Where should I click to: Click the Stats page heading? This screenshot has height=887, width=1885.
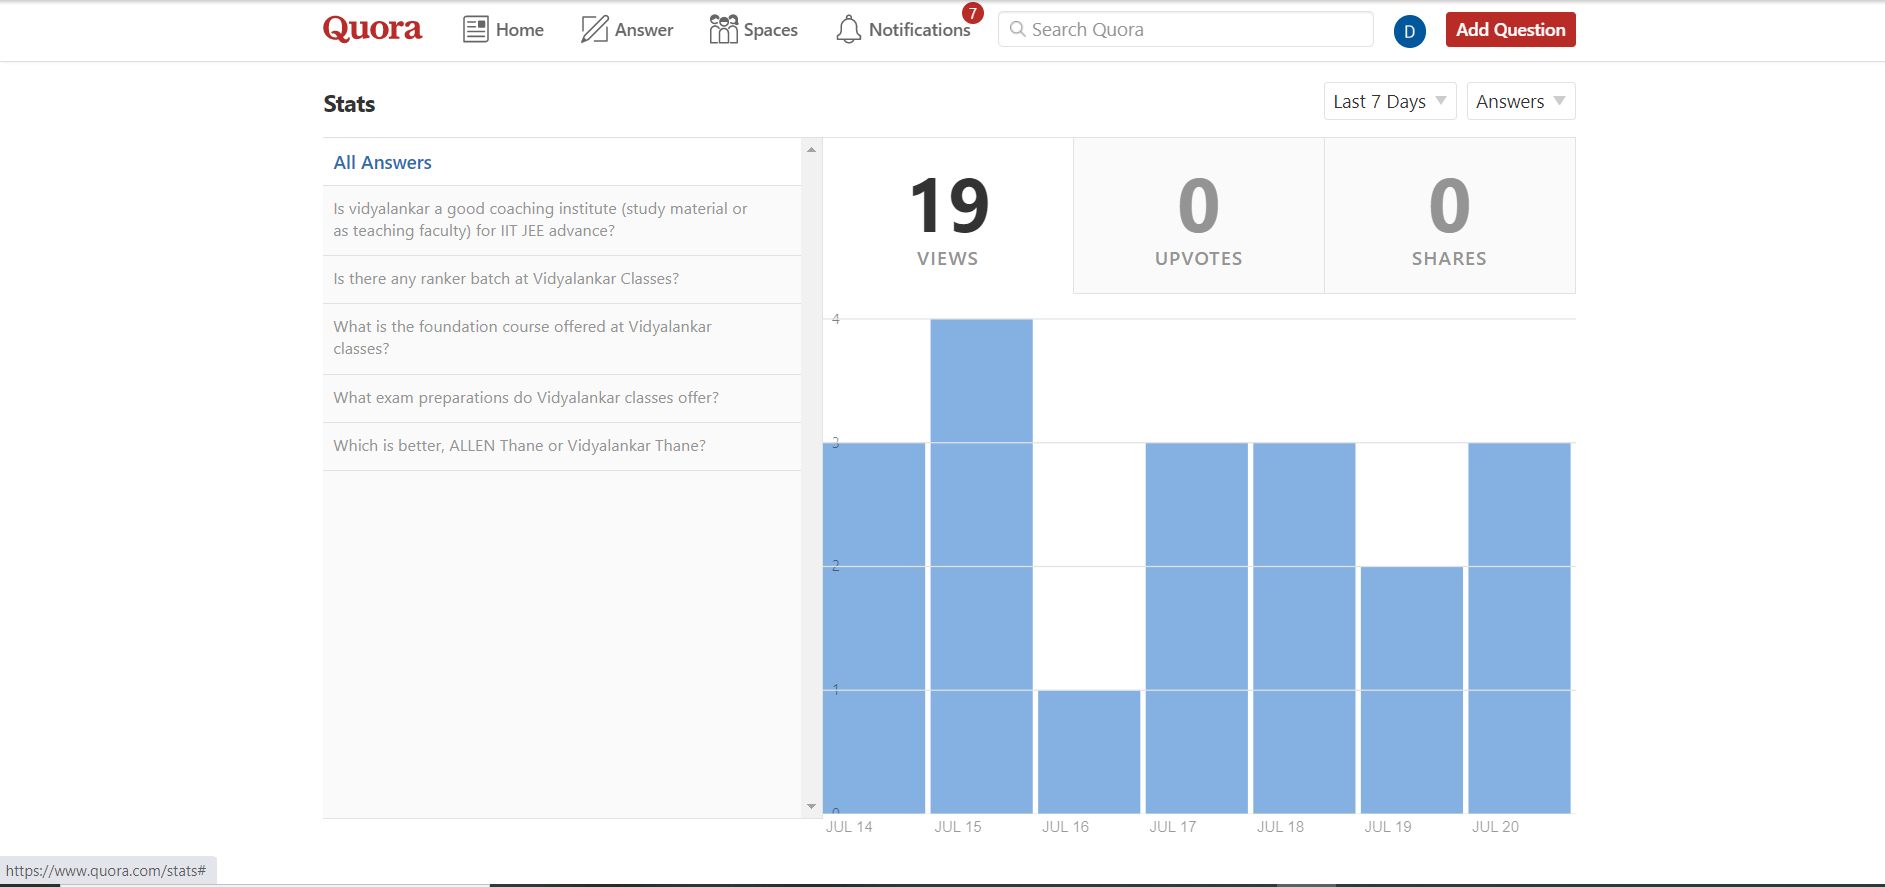(349, 104)
